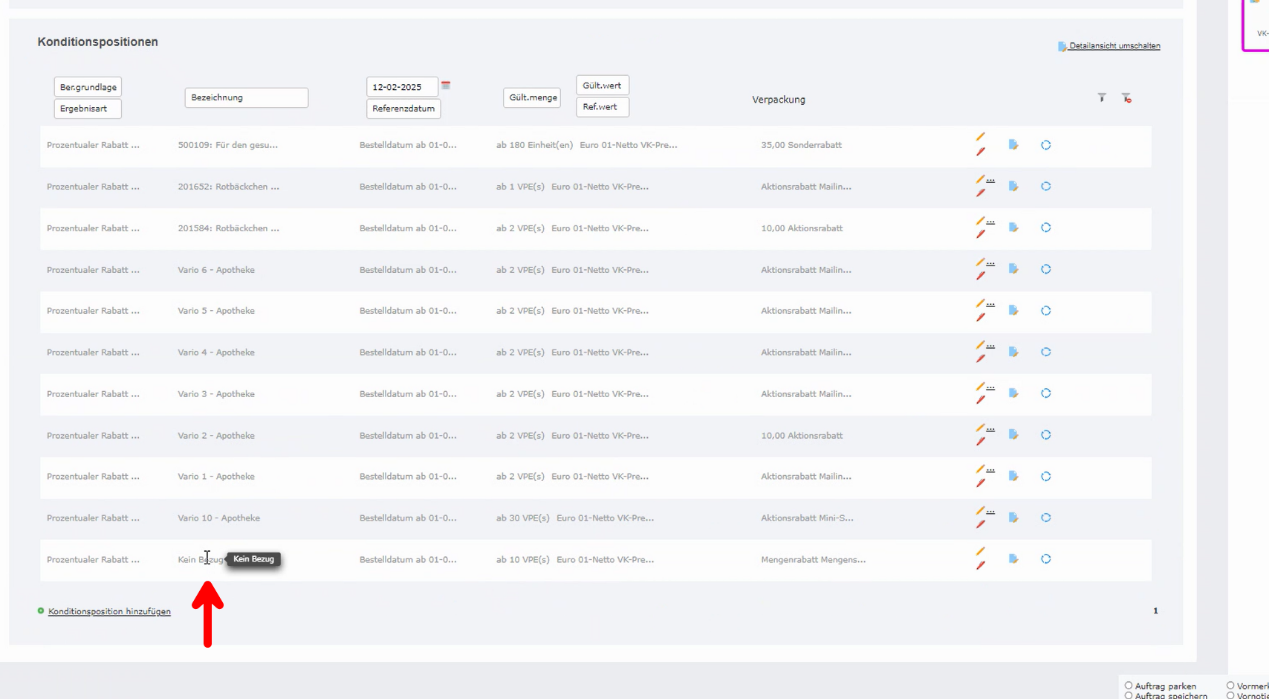Click refresh icon in Vario 2 row
This screenshot has width=1269, height=699.
(1045, 435)
